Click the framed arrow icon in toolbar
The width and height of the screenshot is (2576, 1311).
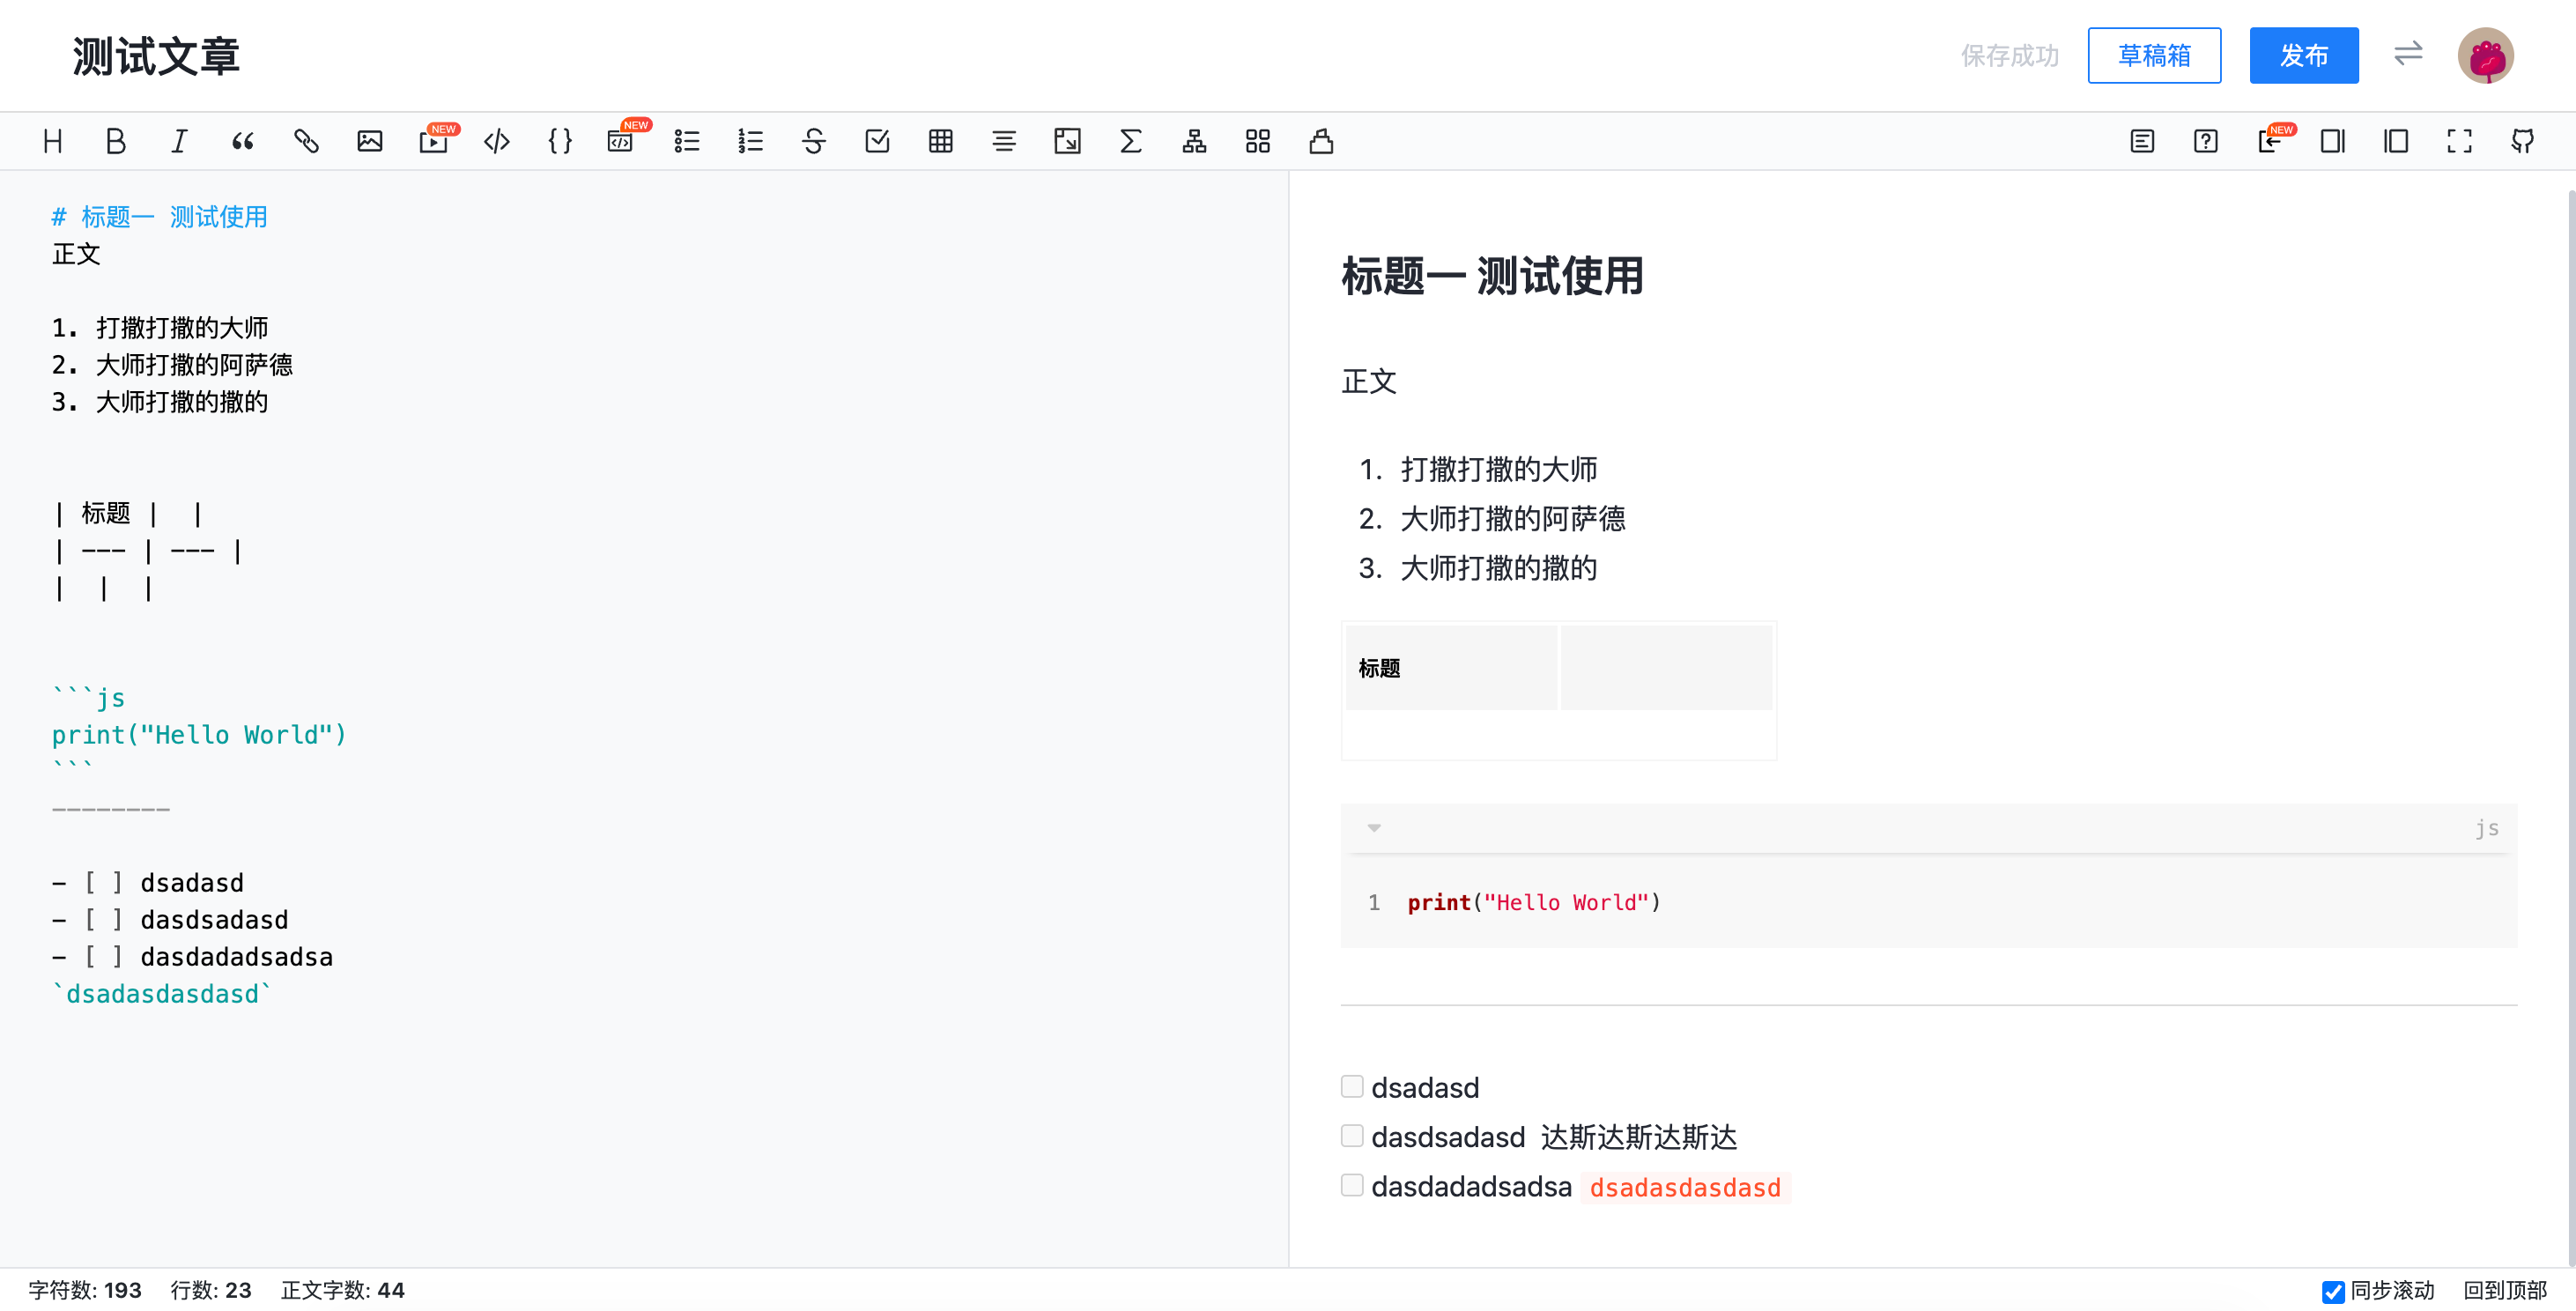tap(1067, 141)
